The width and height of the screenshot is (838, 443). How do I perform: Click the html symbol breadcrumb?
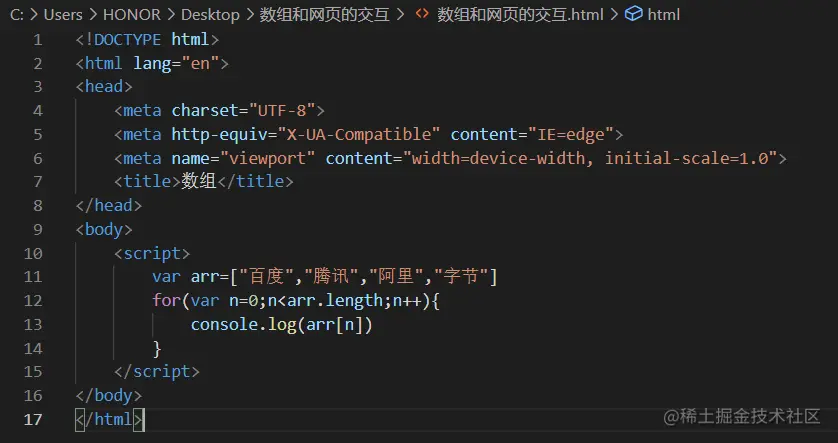pyautogui.click(x=664, y=15)
